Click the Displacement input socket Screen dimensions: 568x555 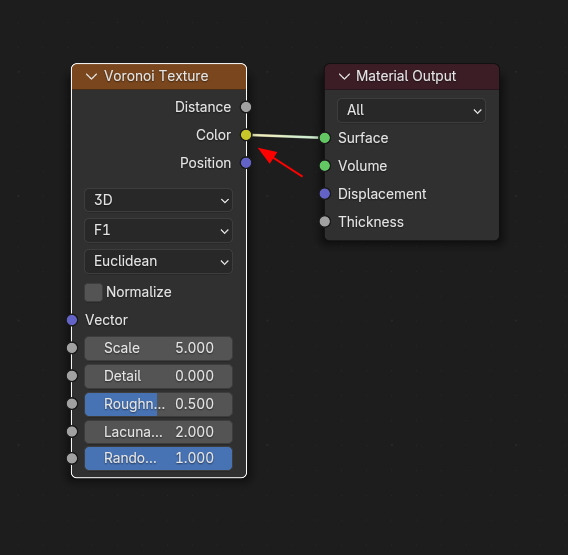tap(325, 194)
